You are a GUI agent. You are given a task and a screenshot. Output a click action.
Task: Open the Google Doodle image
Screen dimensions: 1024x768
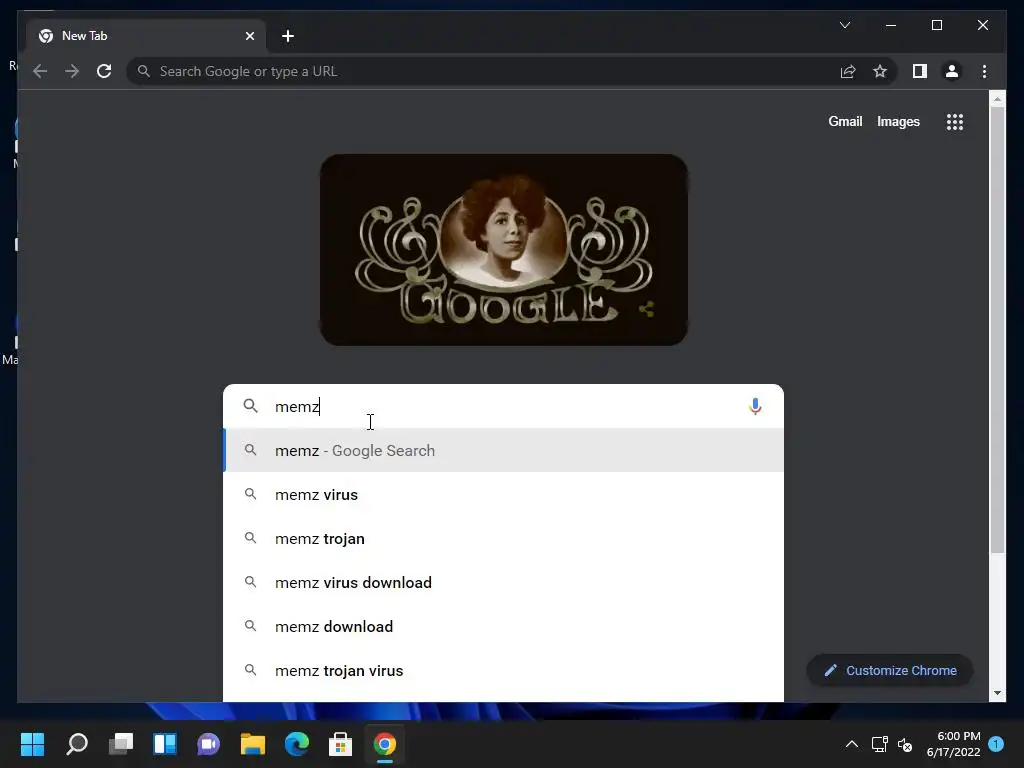click(x=504, y=249)
